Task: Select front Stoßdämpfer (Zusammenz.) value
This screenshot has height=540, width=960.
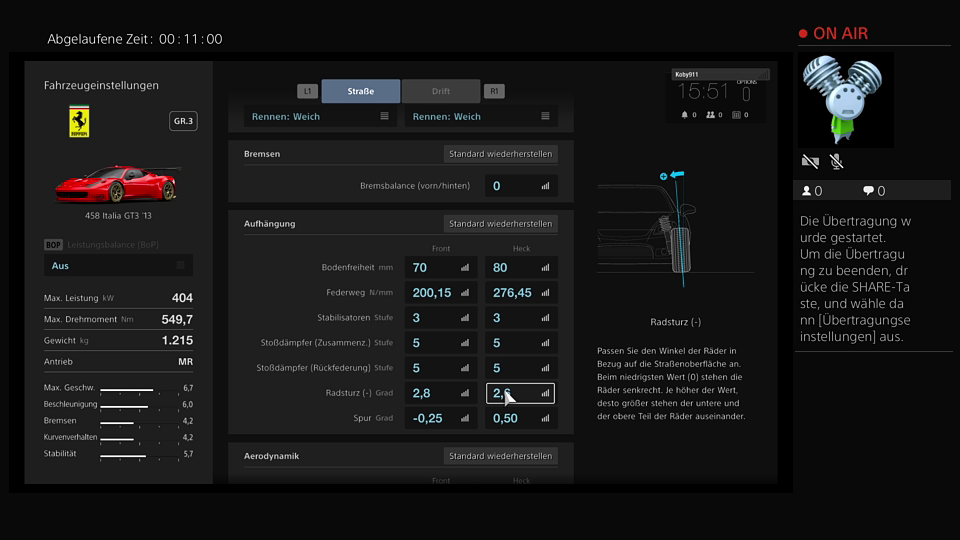Action: (441, 343)
